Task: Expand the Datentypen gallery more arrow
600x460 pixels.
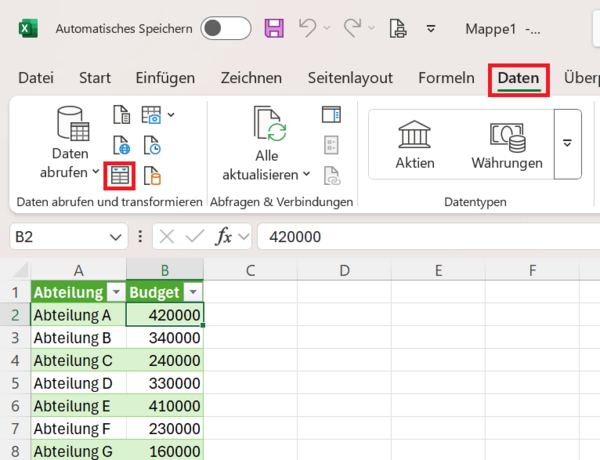Action: click(x=567, y=144)
